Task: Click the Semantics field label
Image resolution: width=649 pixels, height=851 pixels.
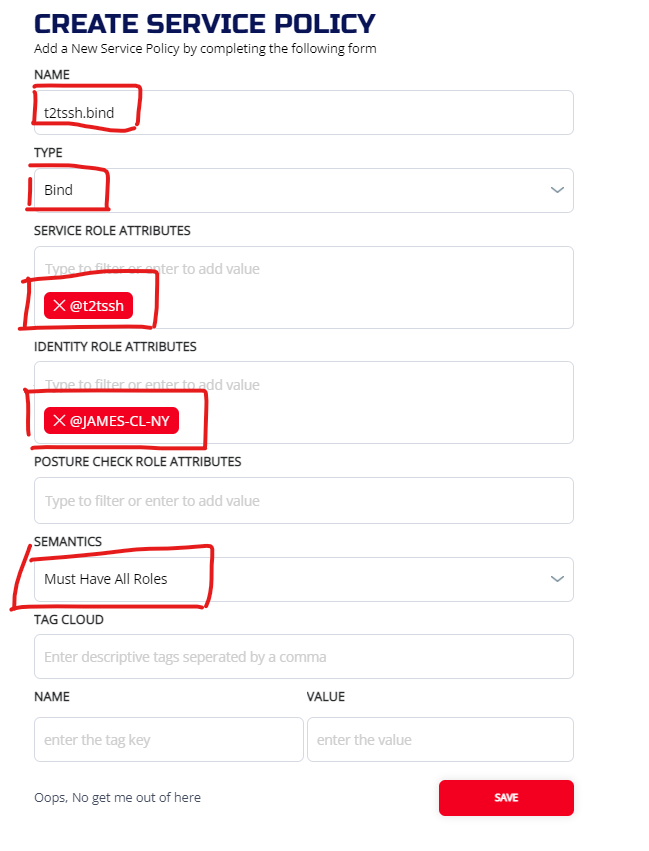Action: (68, 541)
